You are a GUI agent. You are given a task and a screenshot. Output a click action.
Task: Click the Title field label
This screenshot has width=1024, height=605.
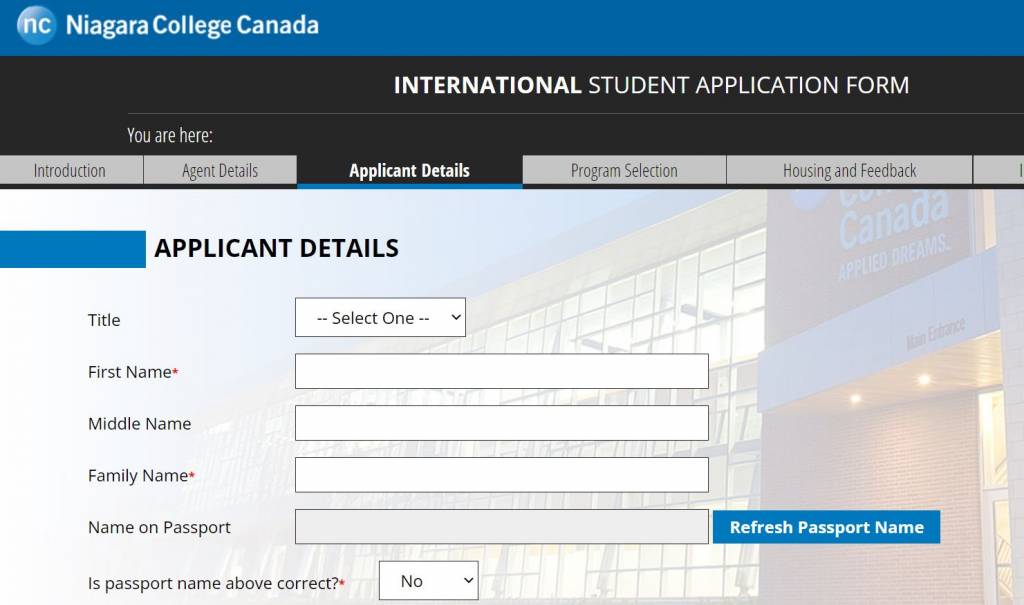pos(104,320)
